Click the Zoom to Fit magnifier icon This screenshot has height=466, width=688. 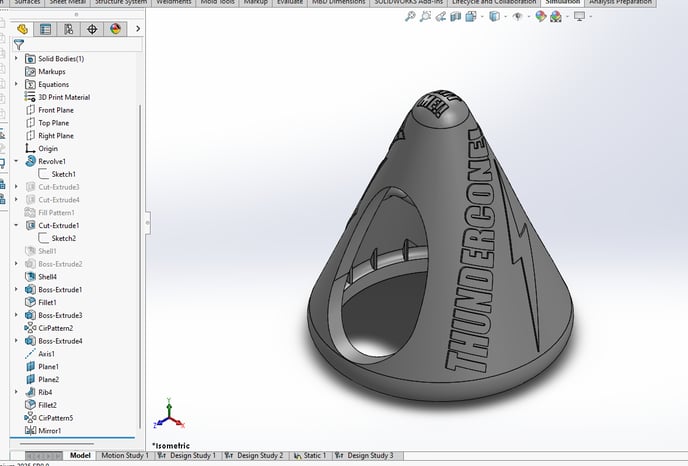click(410, 17)
